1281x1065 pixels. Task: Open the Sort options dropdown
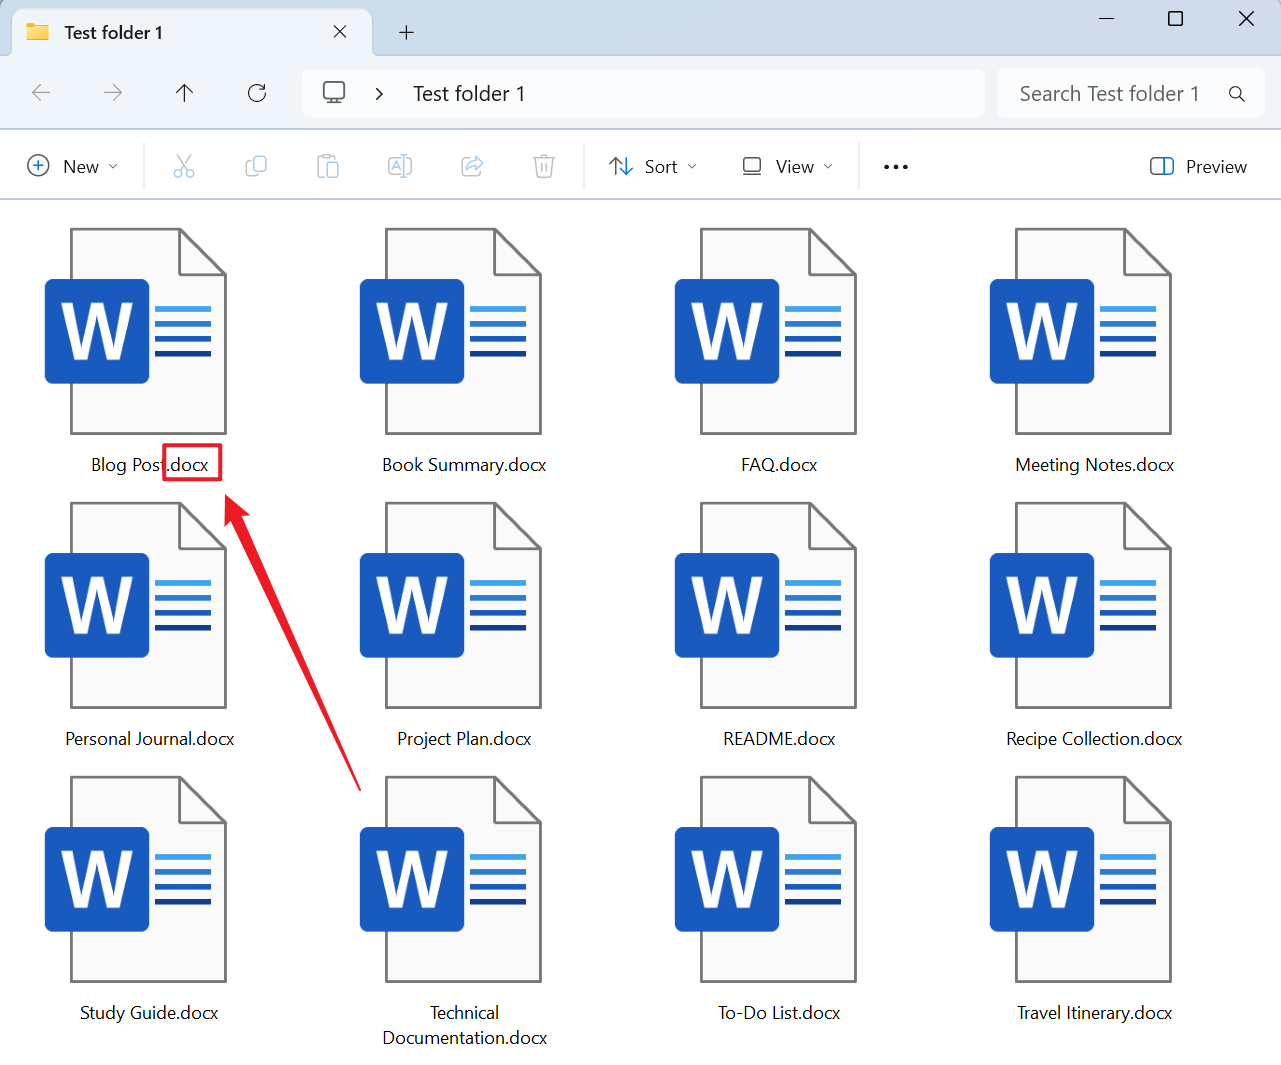click(652, 166)
